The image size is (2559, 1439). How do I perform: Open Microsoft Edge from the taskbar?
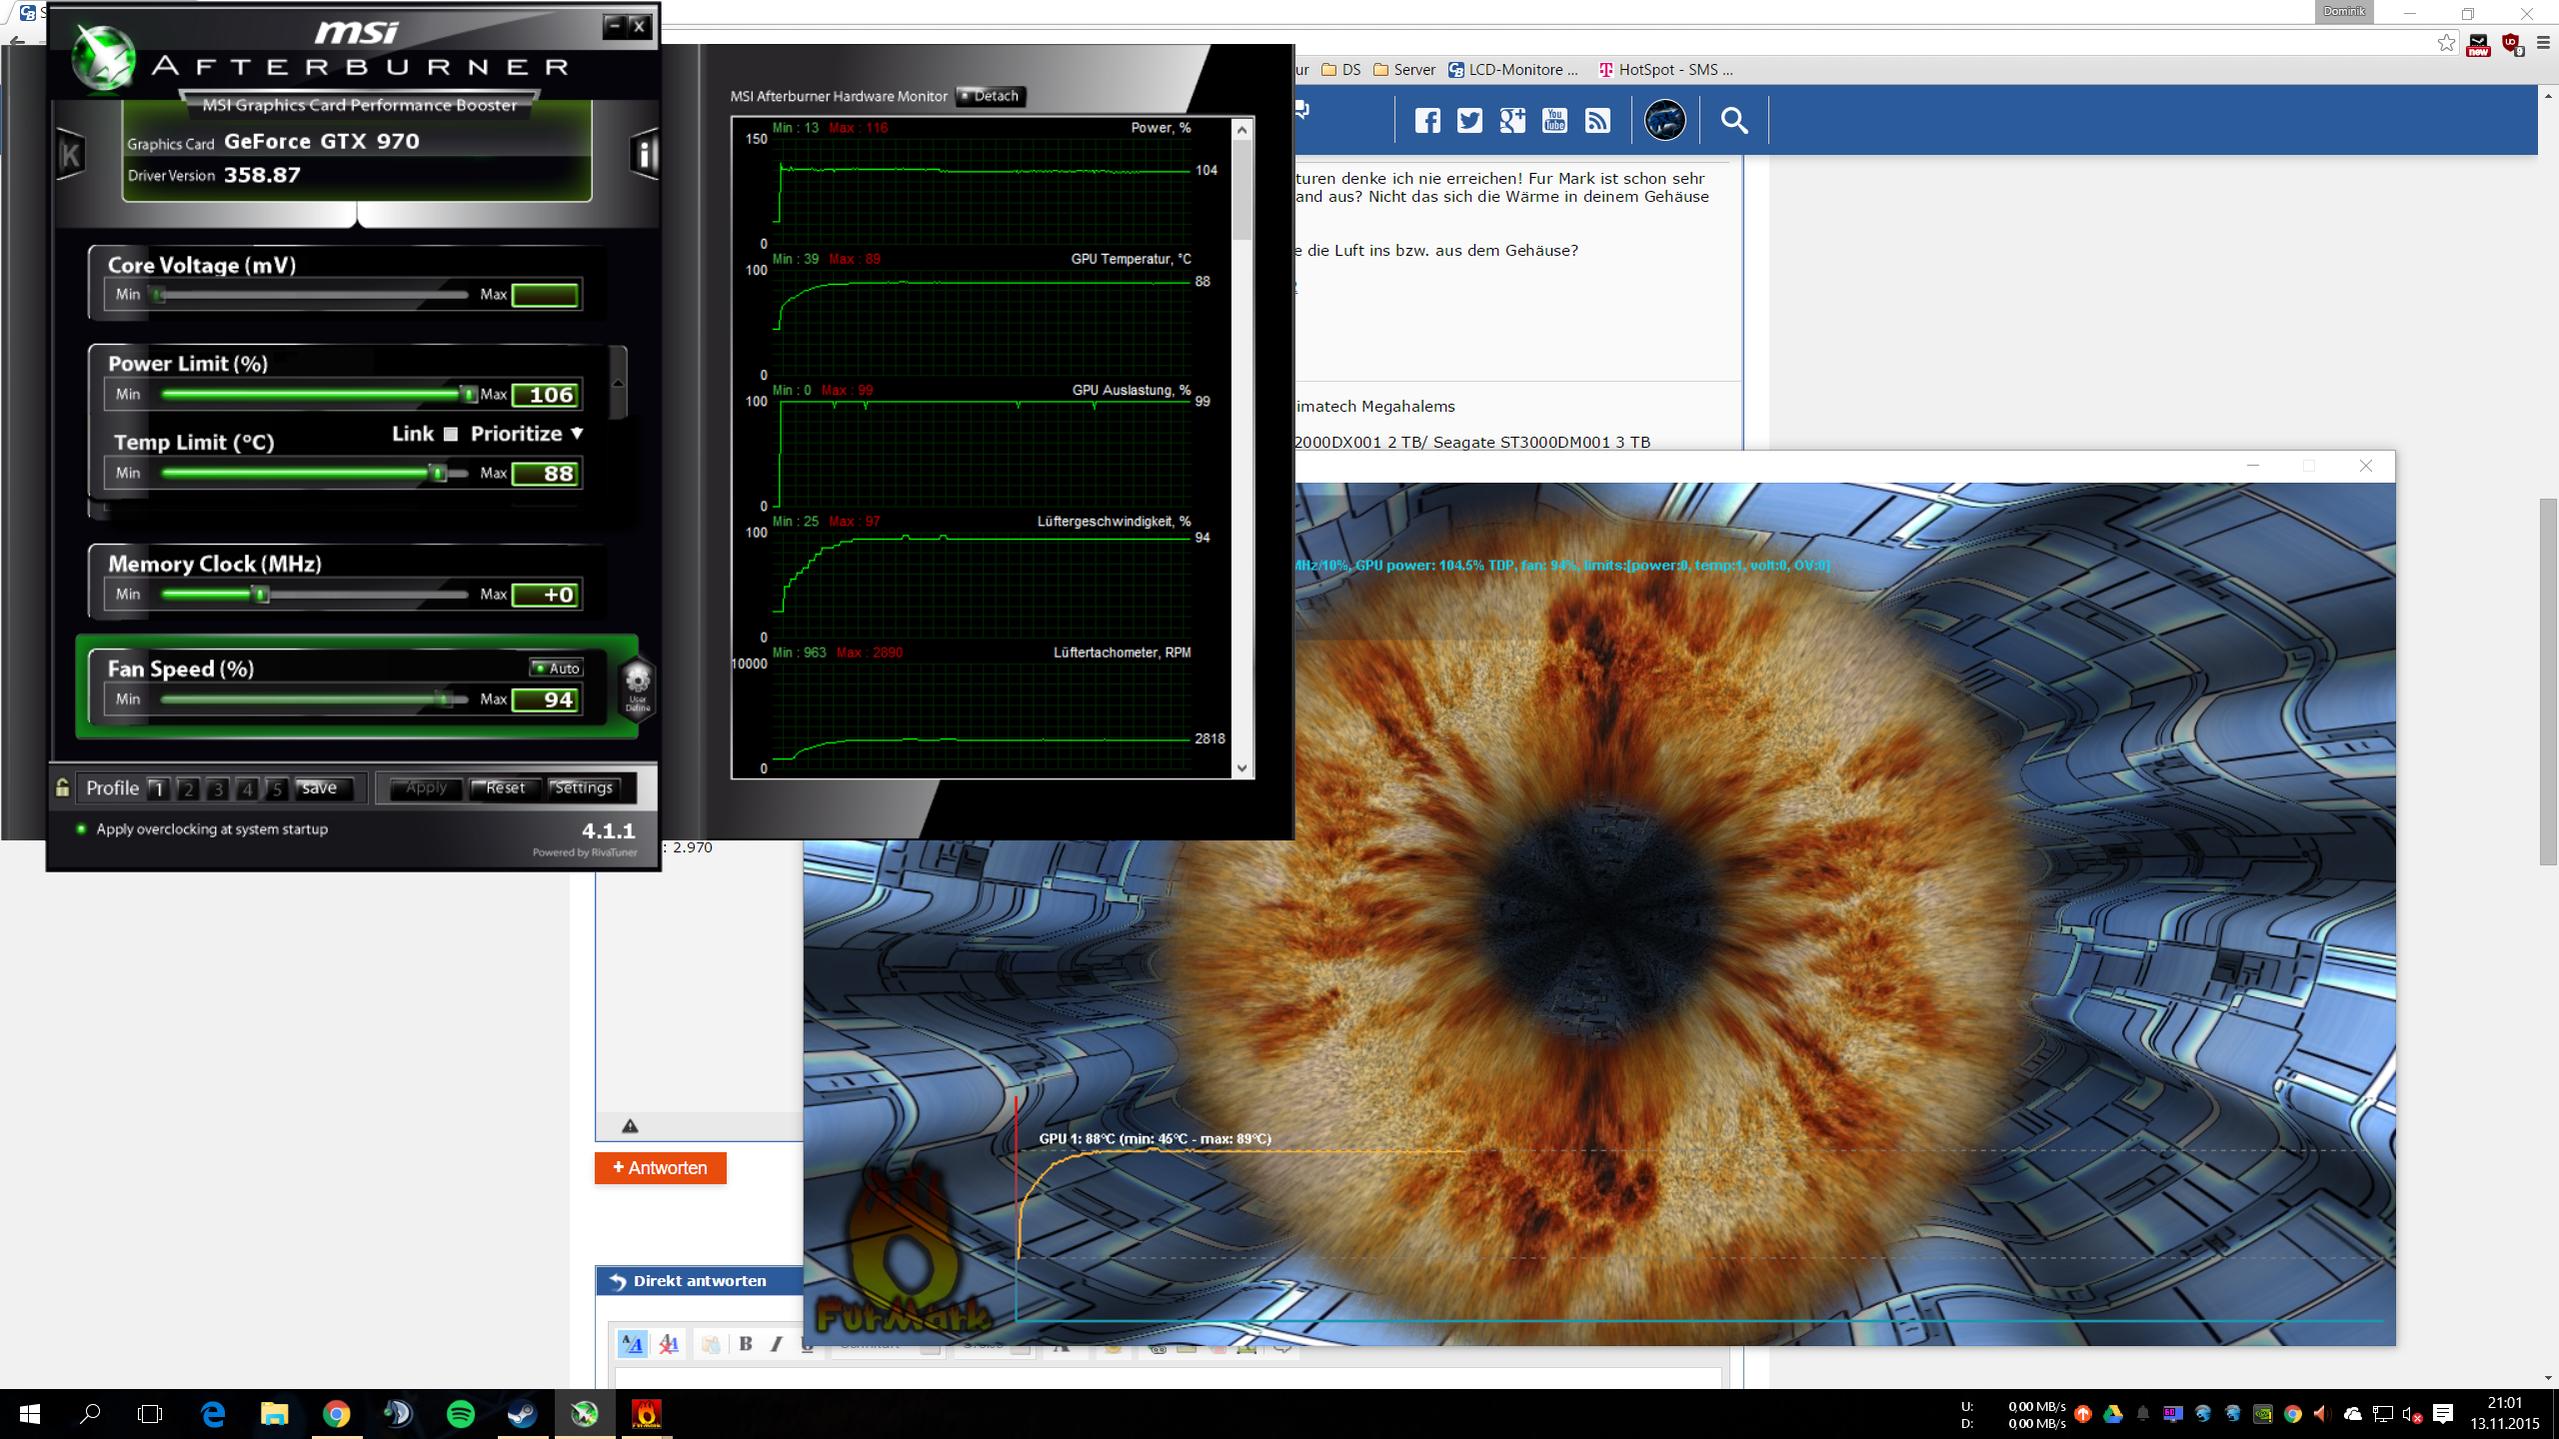[213, 1414]
